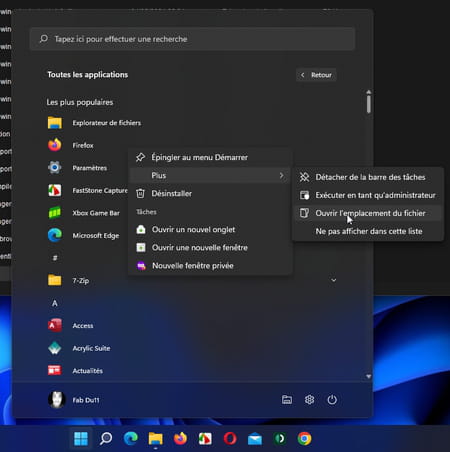Open Edge from the taskbar

131,438
